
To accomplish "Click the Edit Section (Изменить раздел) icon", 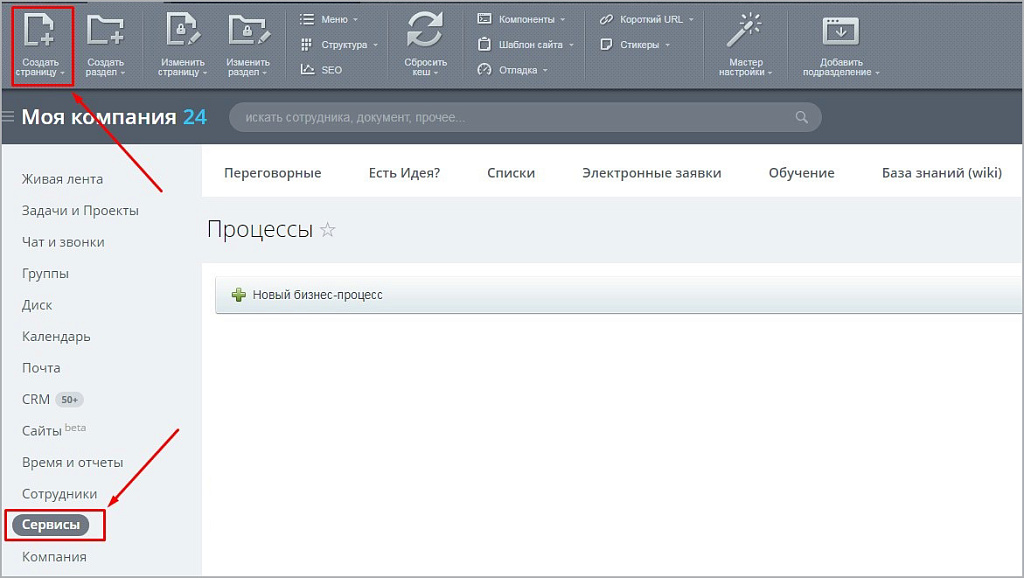I will pos(248,32).
